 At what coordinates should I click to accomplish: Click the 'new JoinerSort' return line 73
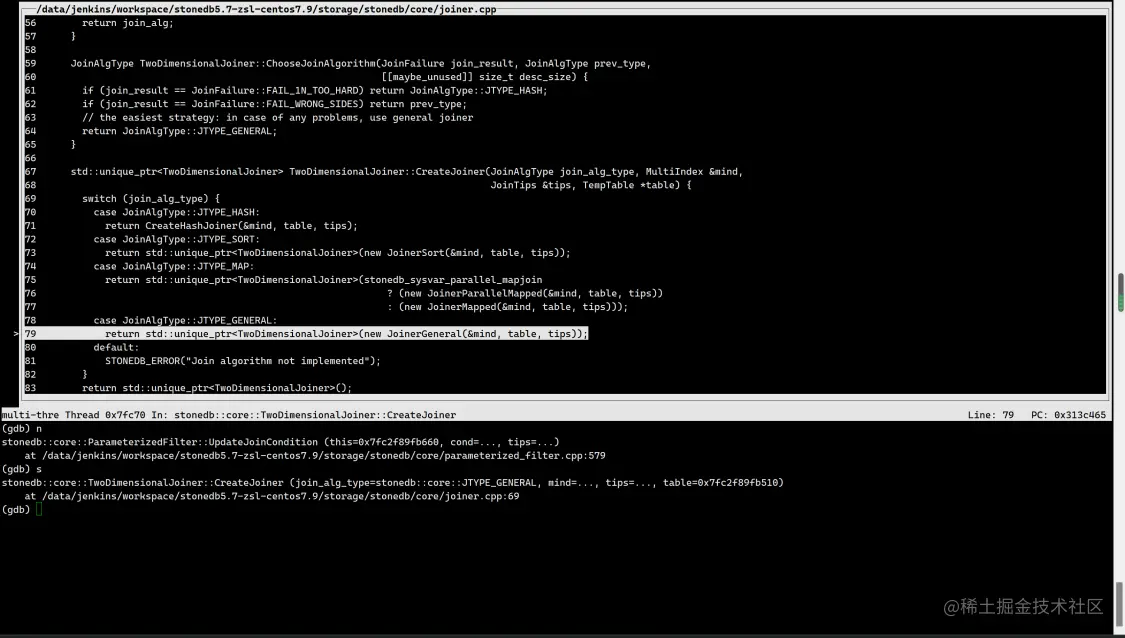click(338, 253)
